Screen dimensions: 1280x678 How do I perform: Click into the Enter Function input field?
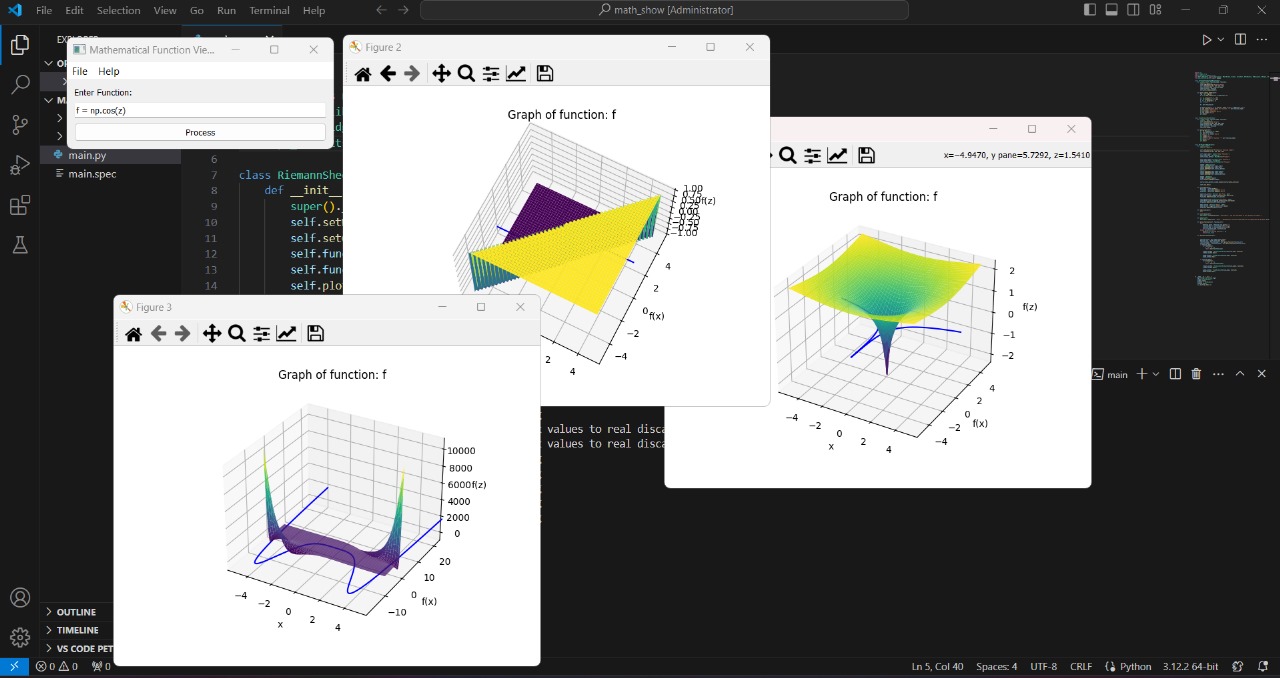click(200, 110)
